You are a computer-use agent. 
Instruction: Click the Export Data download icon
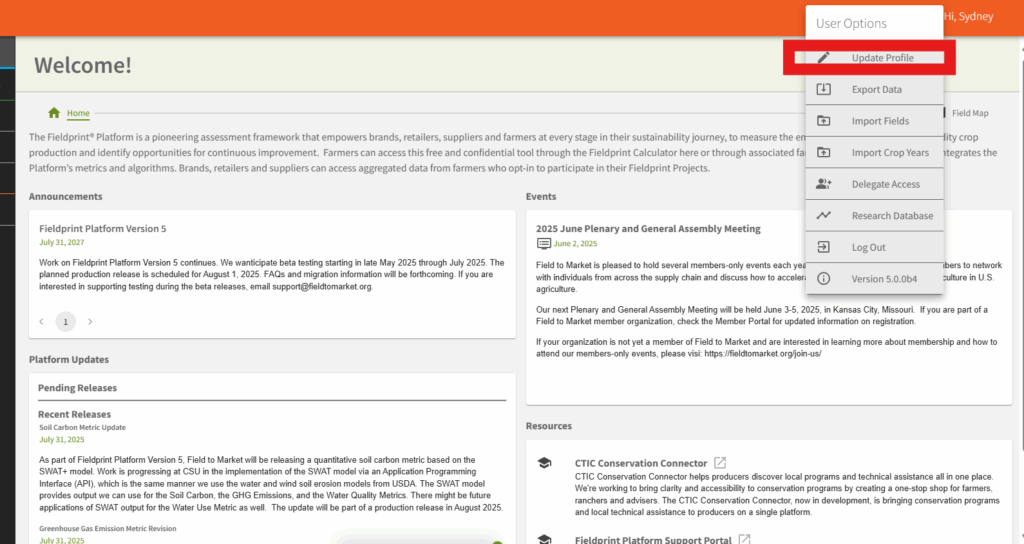pyautogui.click(x=824, y=89)
